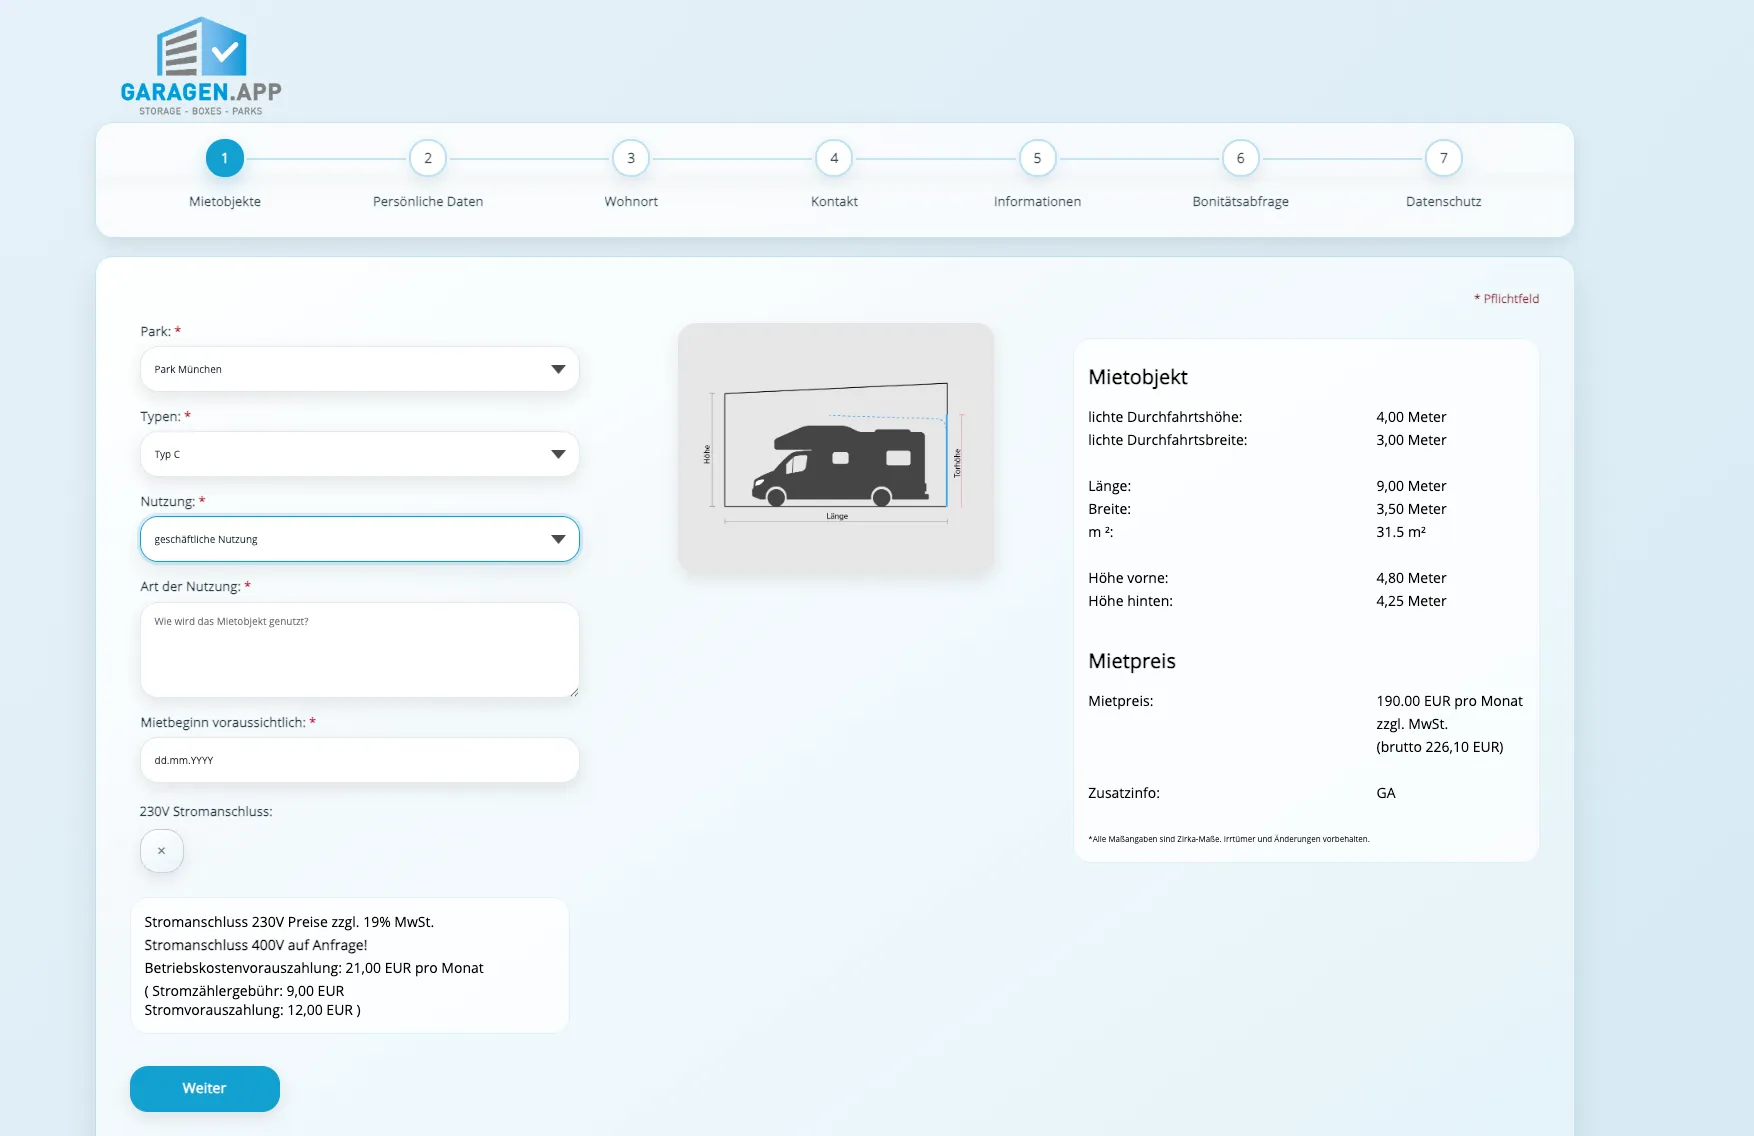Screen dimensions: 1754x1136
Task: Click the '190.00 EUR pro Monat' price text
Action: click(1449, 701)
